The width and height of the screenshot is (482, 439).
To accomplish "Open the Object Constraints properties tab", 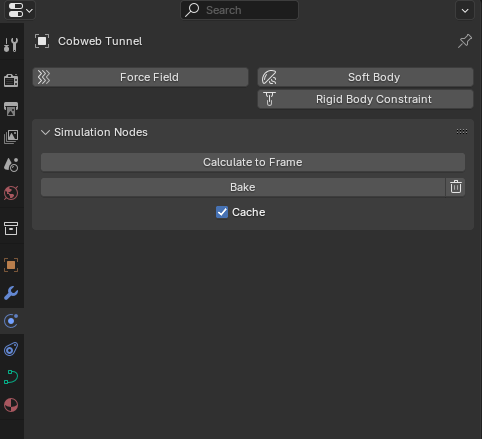I will (x=11, y=349).
